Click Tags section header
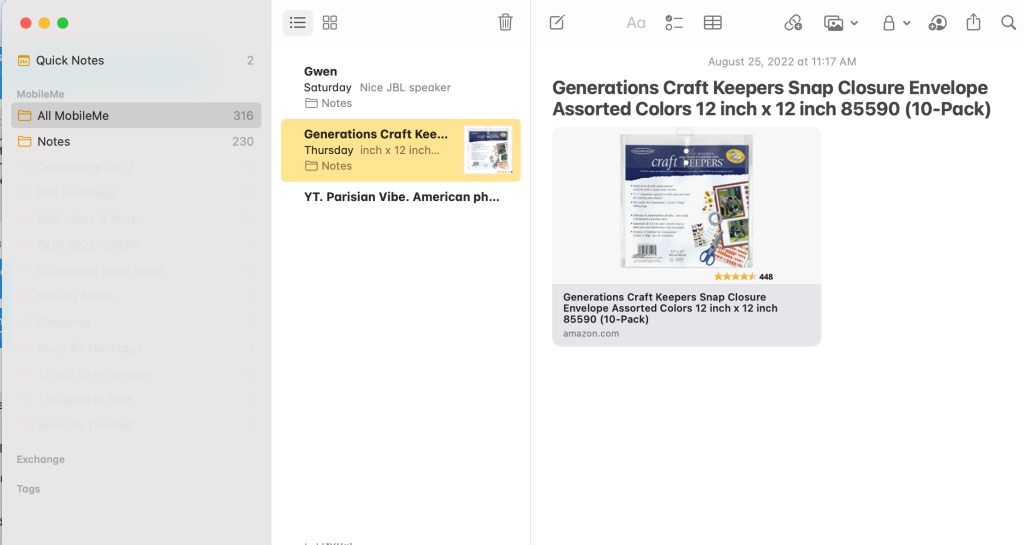1024x545 pixels. (x=28, y=489)
